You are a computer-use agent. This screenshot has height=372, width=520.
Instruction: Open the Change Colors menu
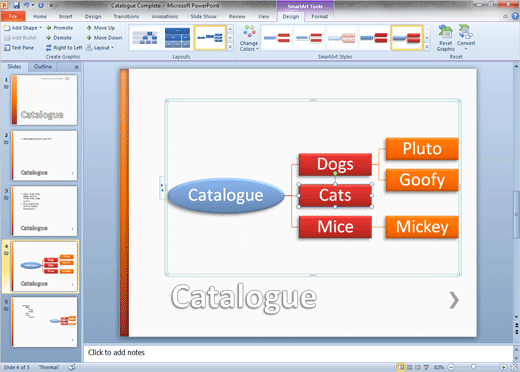click(x=249, y=38)
